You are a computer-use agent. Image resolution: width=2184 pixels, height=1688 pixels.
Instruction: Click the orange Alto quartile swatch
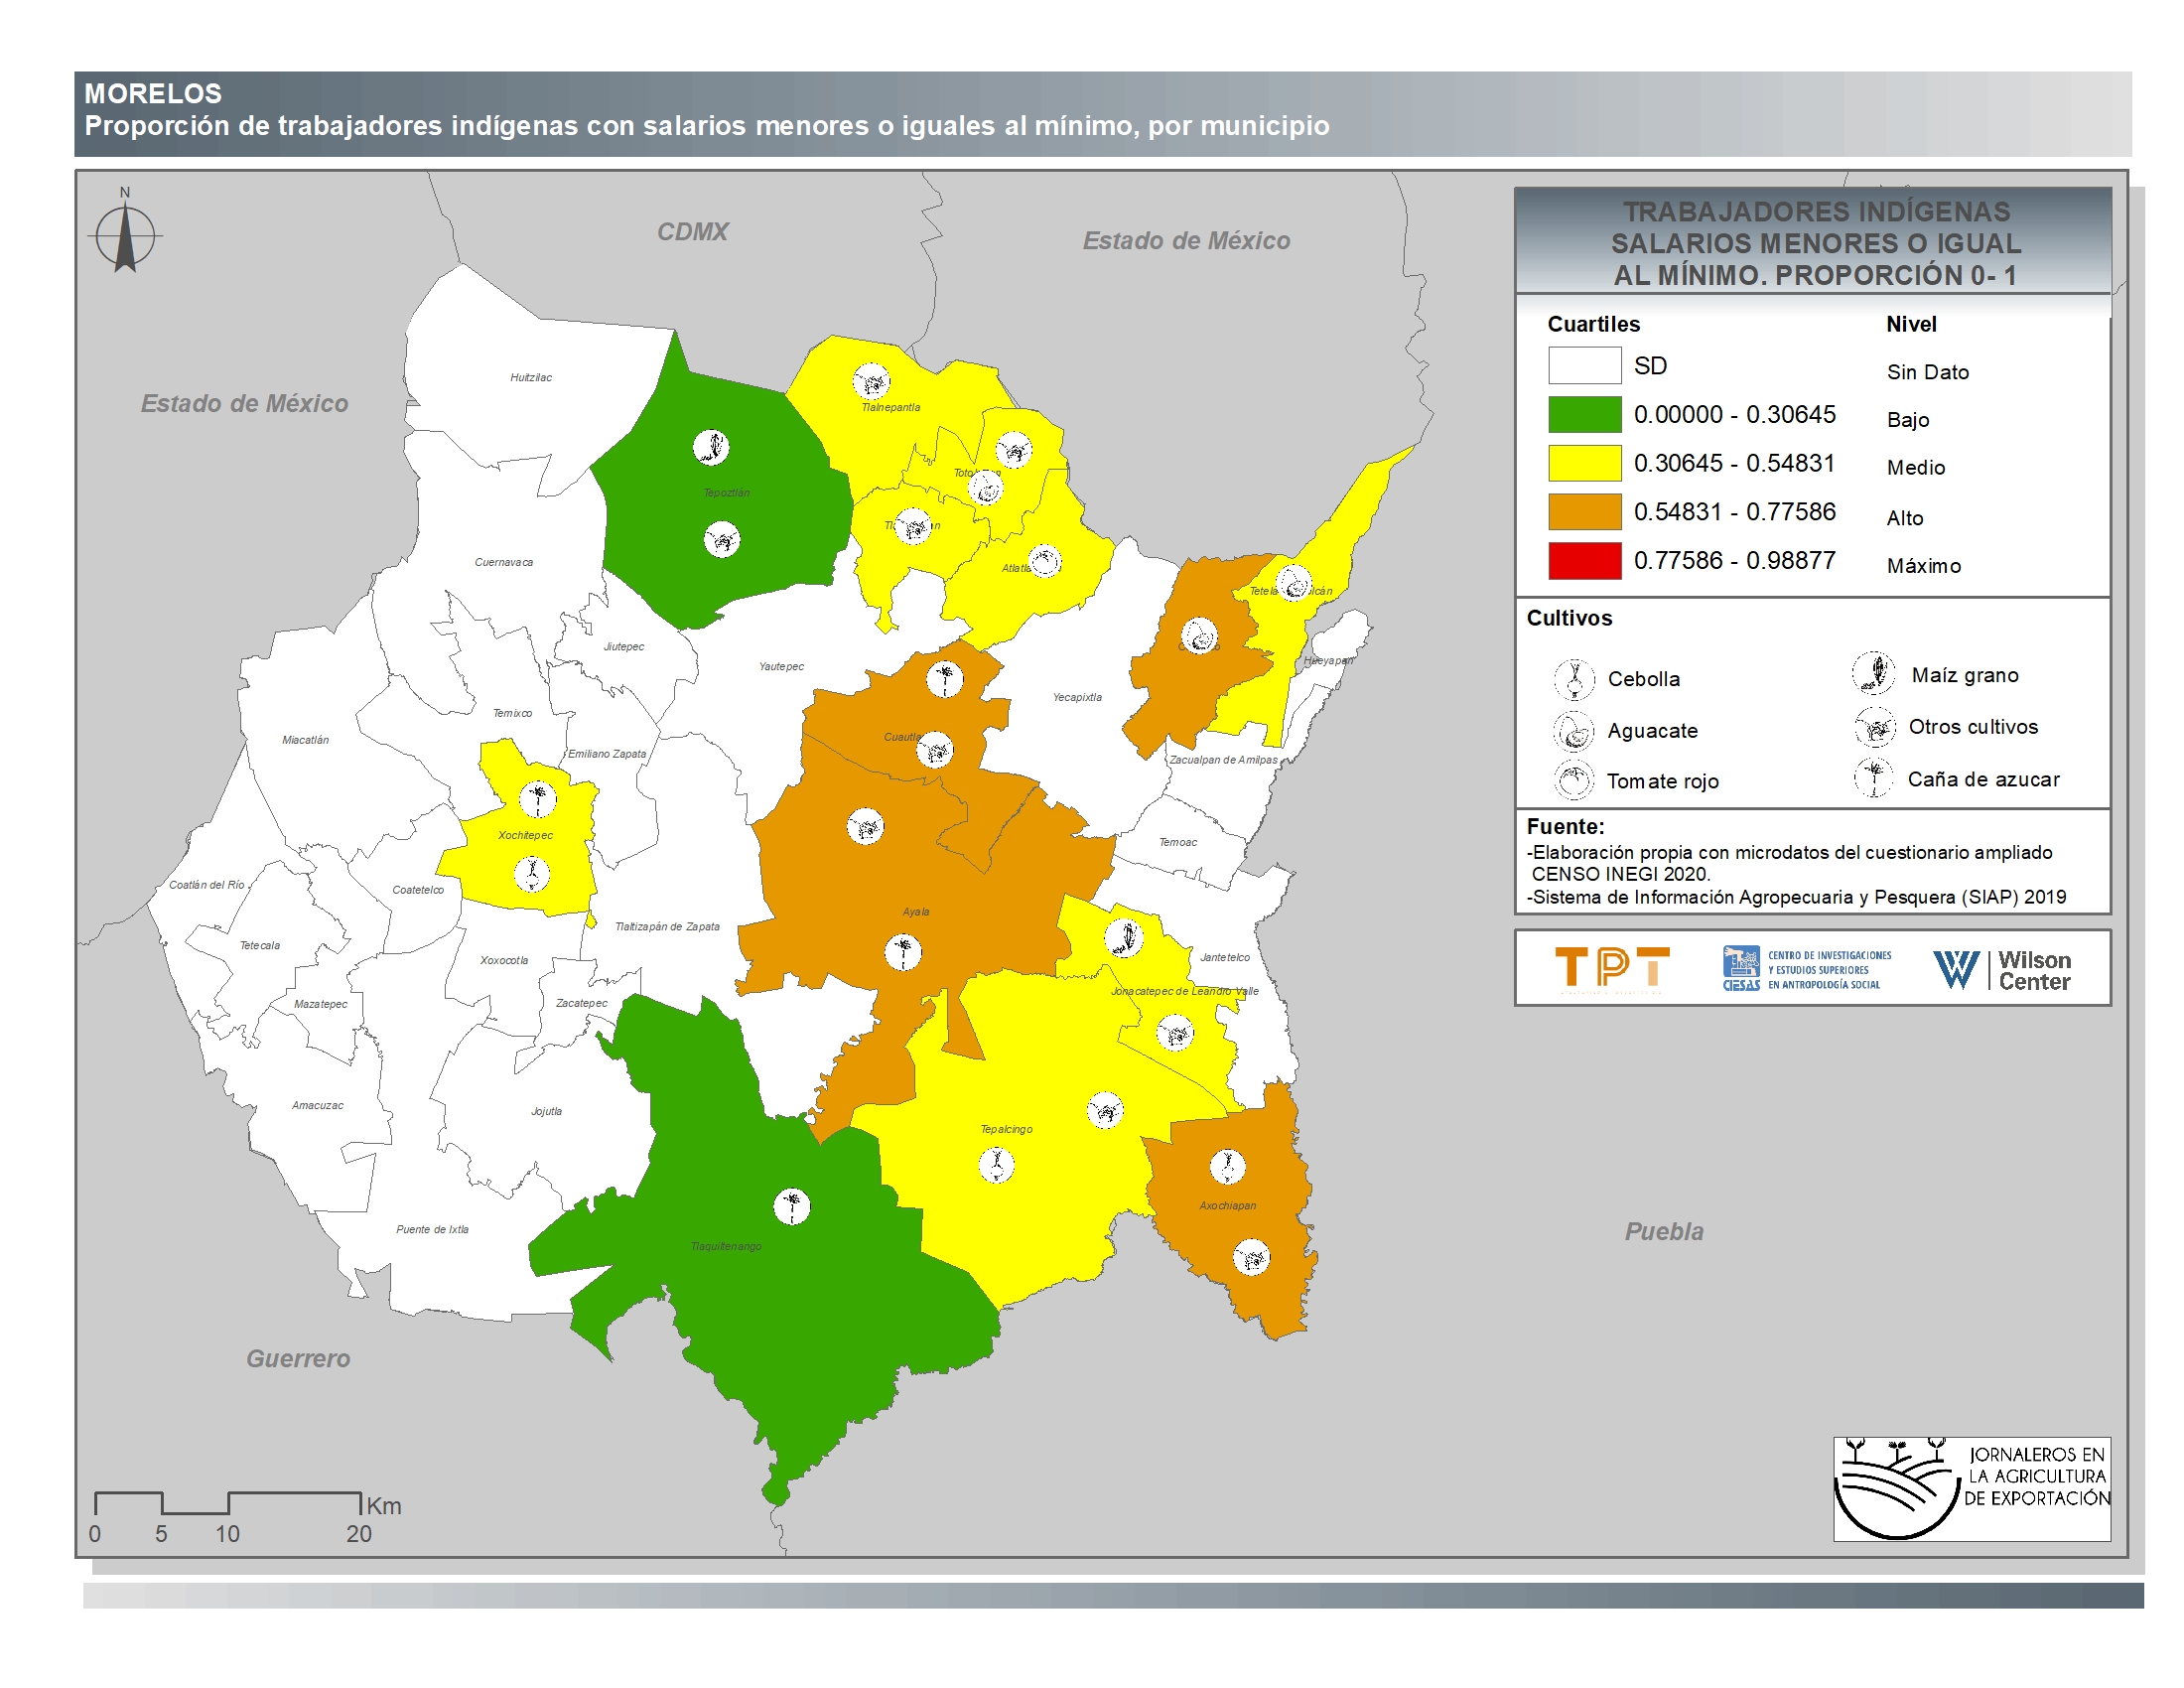pos(1584,512)
